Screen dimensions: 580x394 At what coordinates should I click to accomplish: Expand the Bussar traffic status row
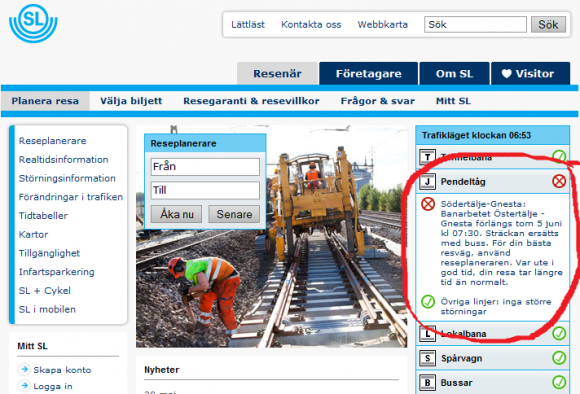[493, 382]
